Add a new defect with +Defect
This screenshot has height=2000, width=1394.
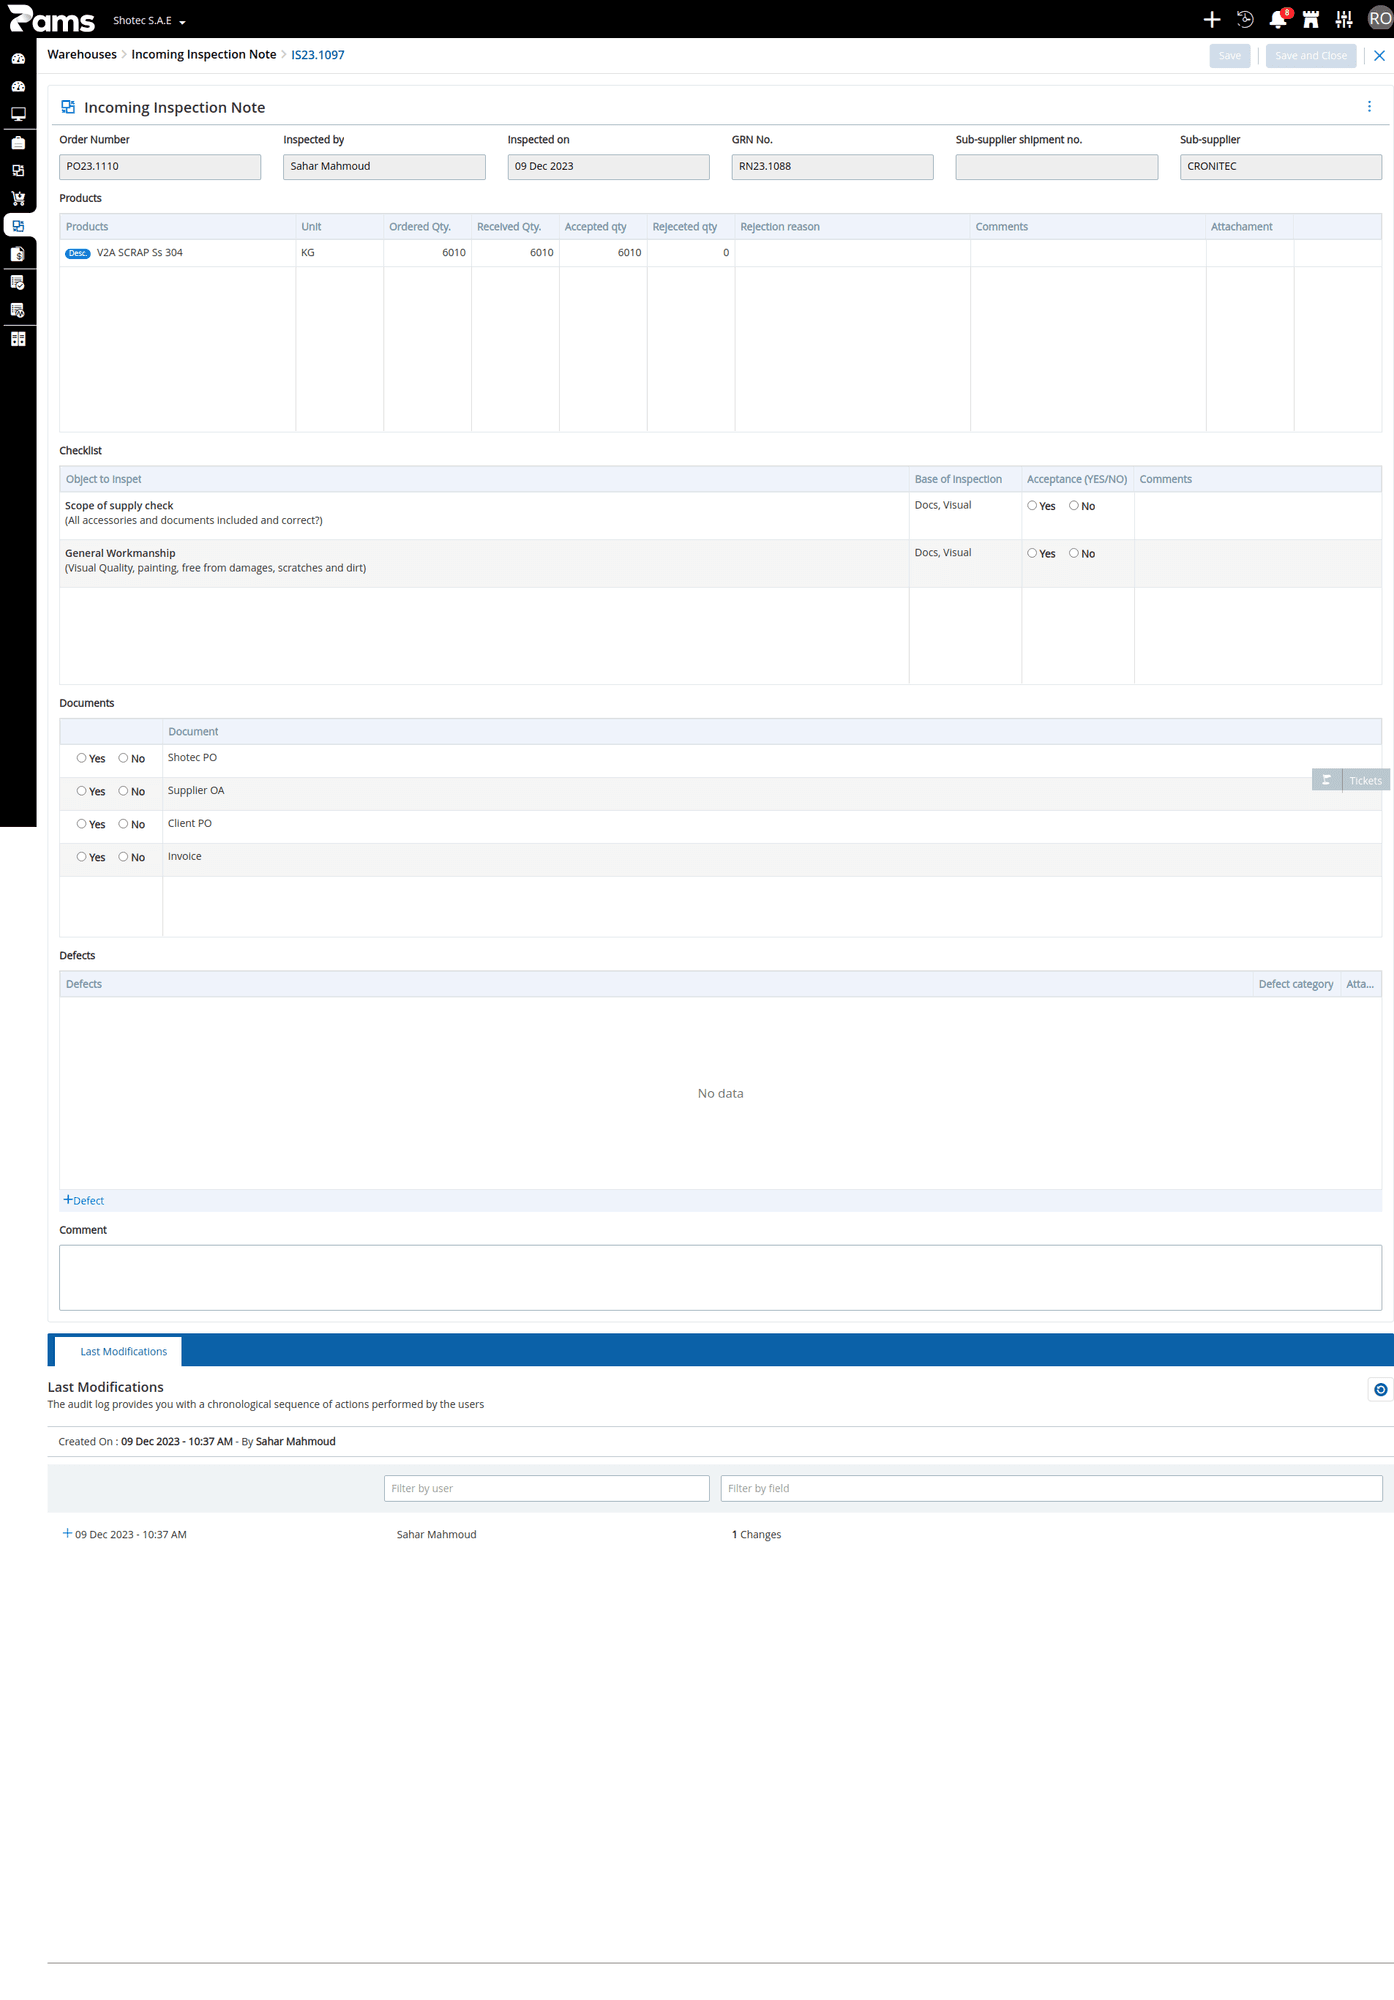[x=84, y=1200]
